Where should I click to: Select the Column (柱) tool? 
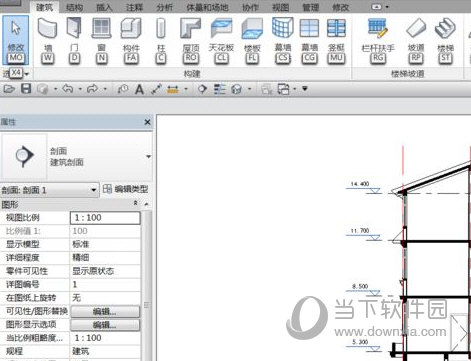(x=161, y=40)
